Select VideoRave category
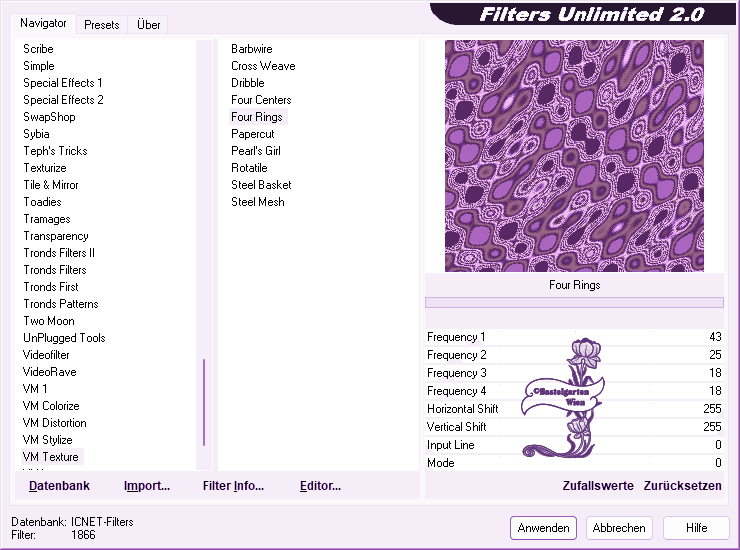The image size is (740, 550). pos(49,372)
